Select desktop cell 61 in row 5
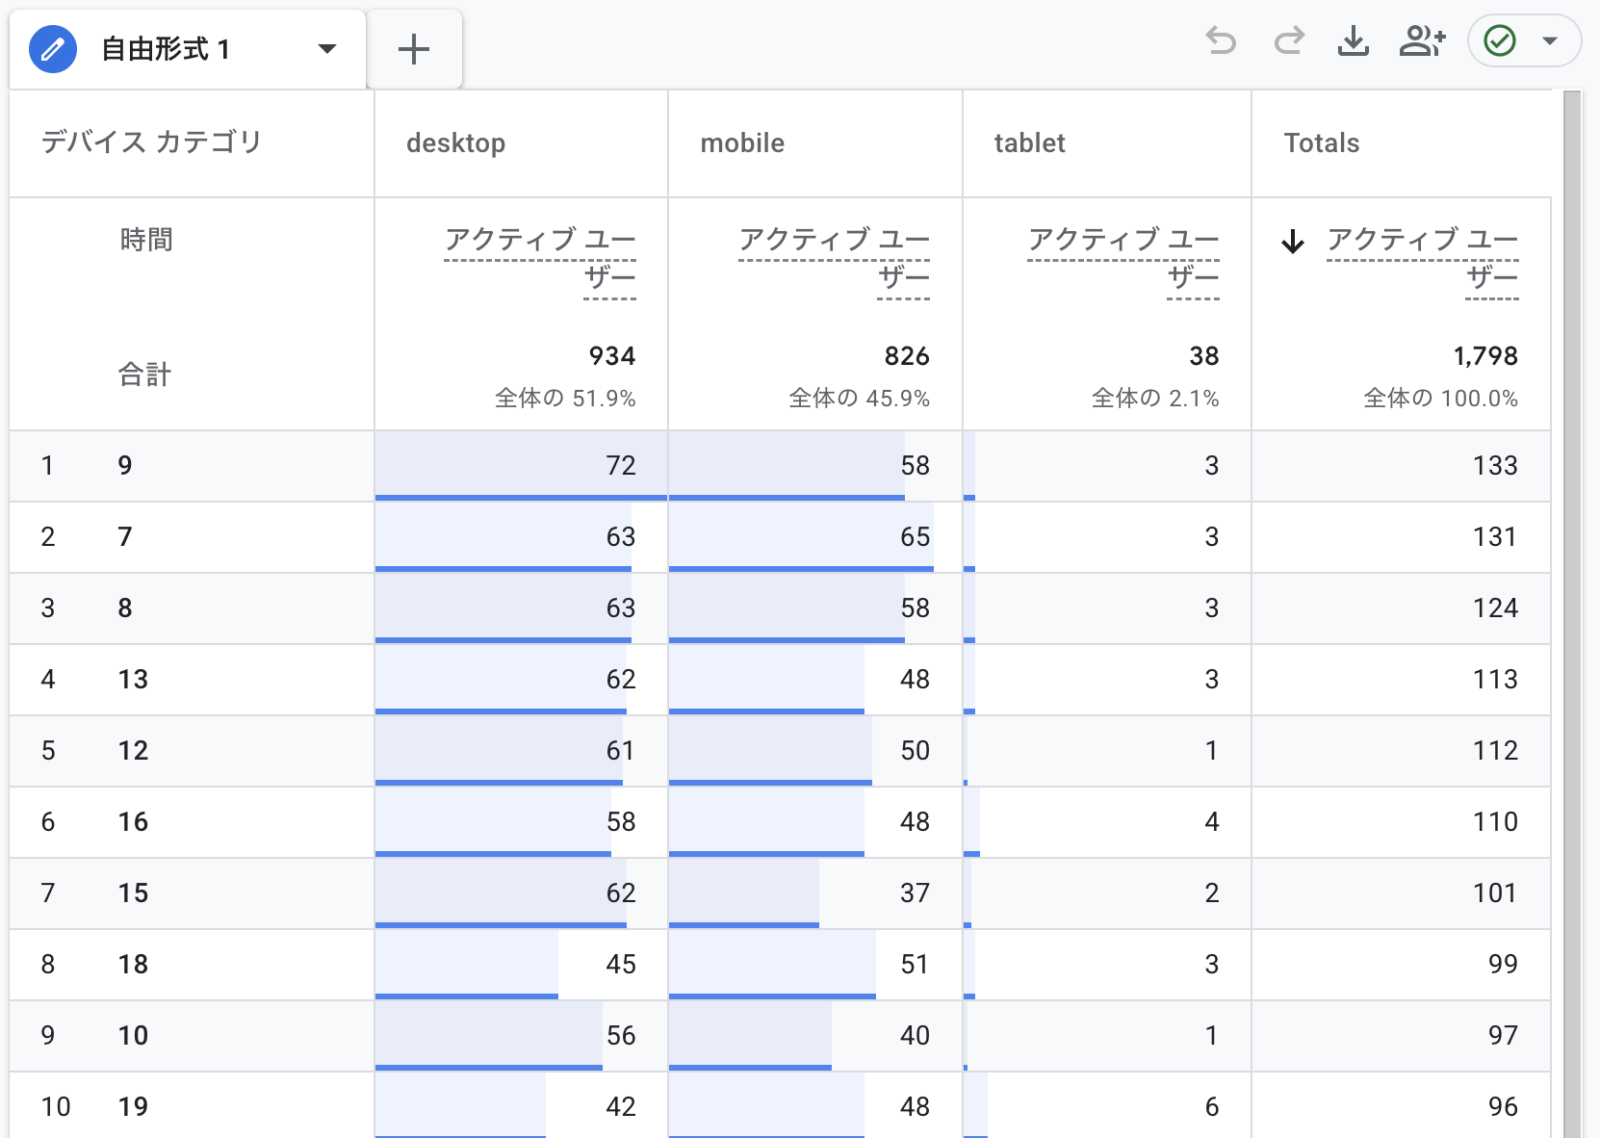Screen dimensions: 1600x1138 (521, 750)
